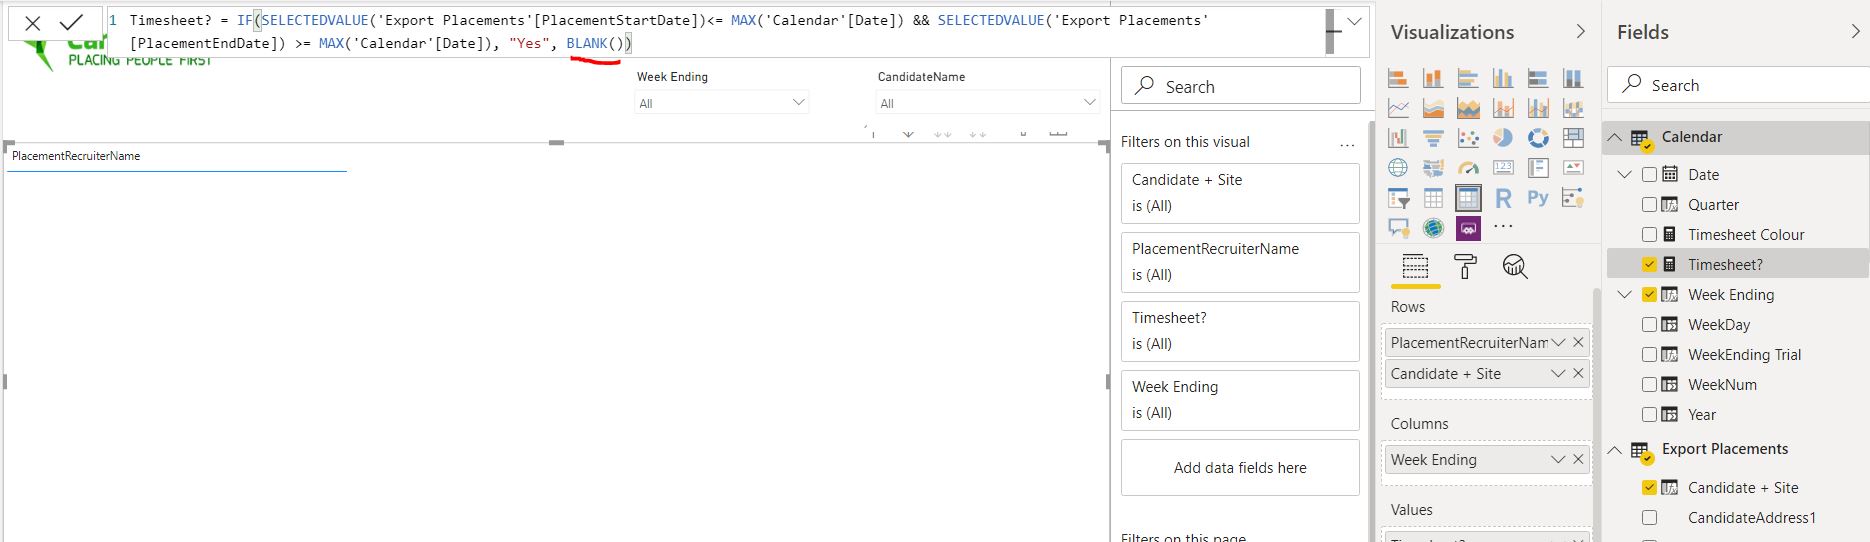The width and height of the screenshot is (1870, 542).
Task: Select the Treemap visual
Action: point(1573,138)
